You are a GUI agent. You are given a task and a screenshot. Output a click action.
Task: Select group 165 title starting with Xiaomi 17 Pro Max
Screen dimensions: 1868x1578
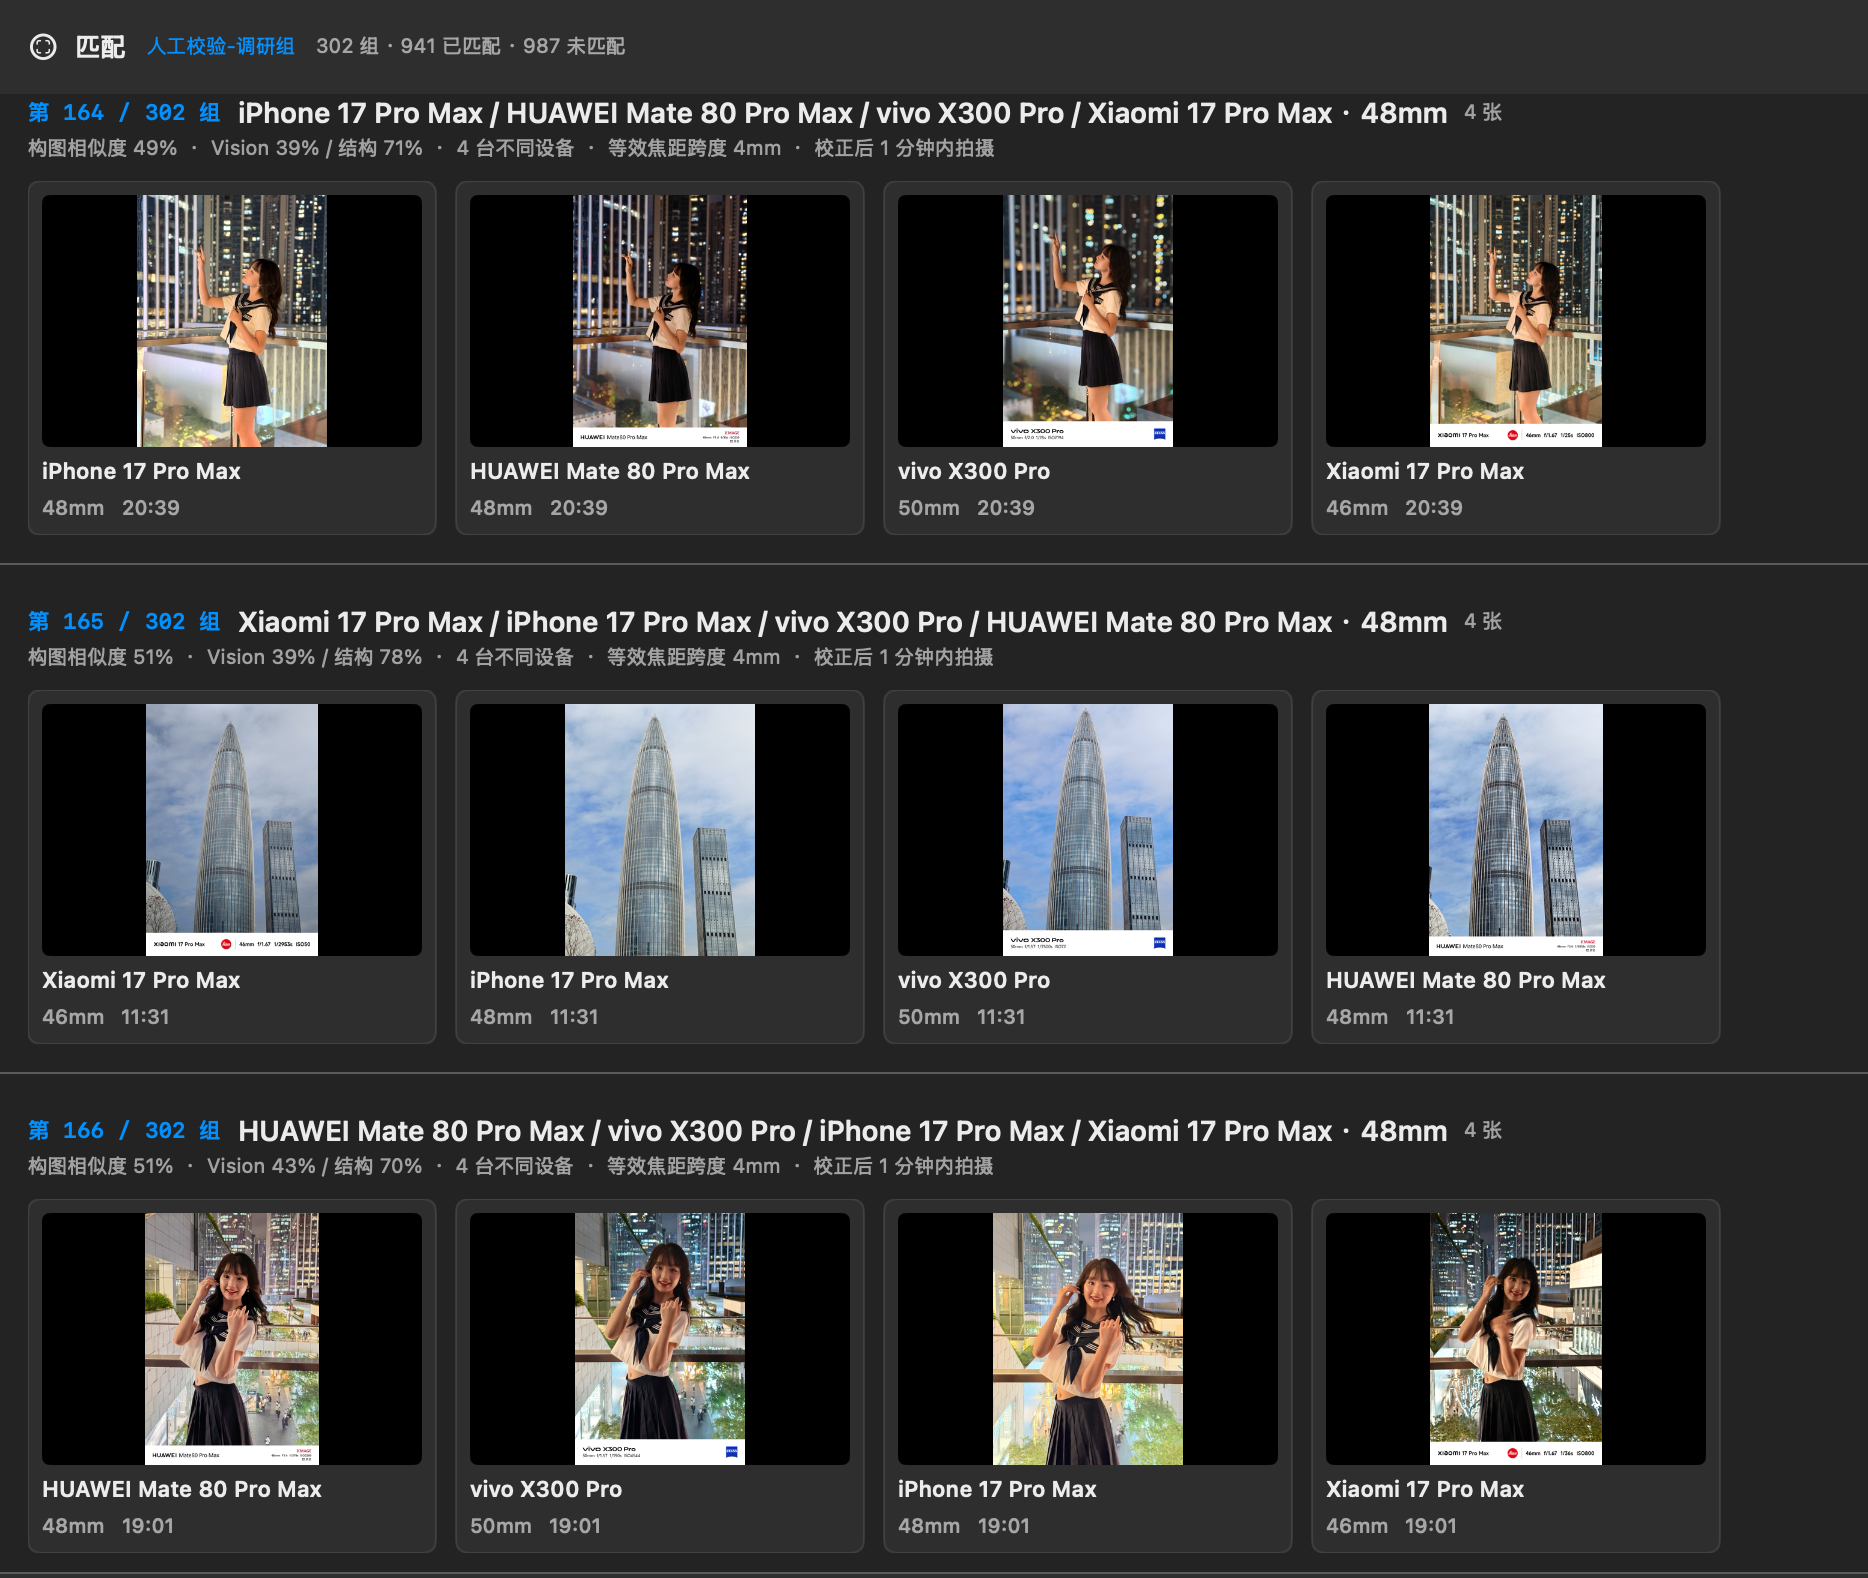click(x=843, y=622)
